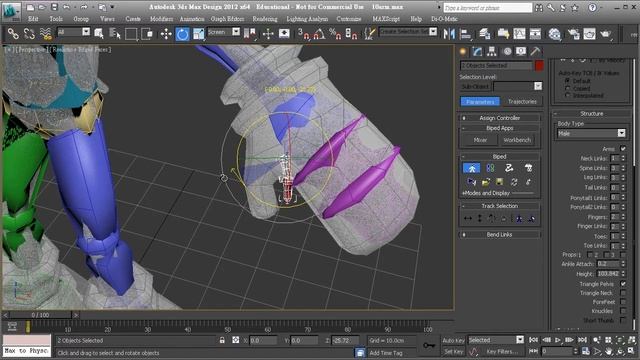The image size is (640, 360).
Task: Open the Body Type Male dropdown
Action: tap(591, 133)
